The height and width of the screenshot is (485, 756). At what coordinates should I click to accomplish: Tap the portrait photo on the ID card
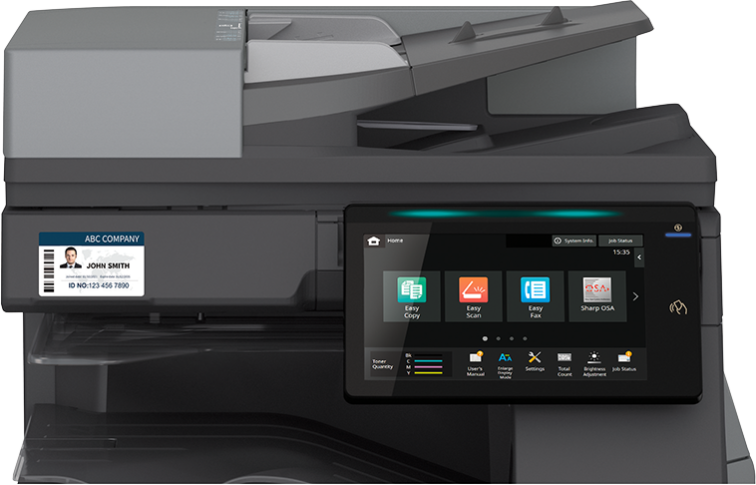click(70, 258)
